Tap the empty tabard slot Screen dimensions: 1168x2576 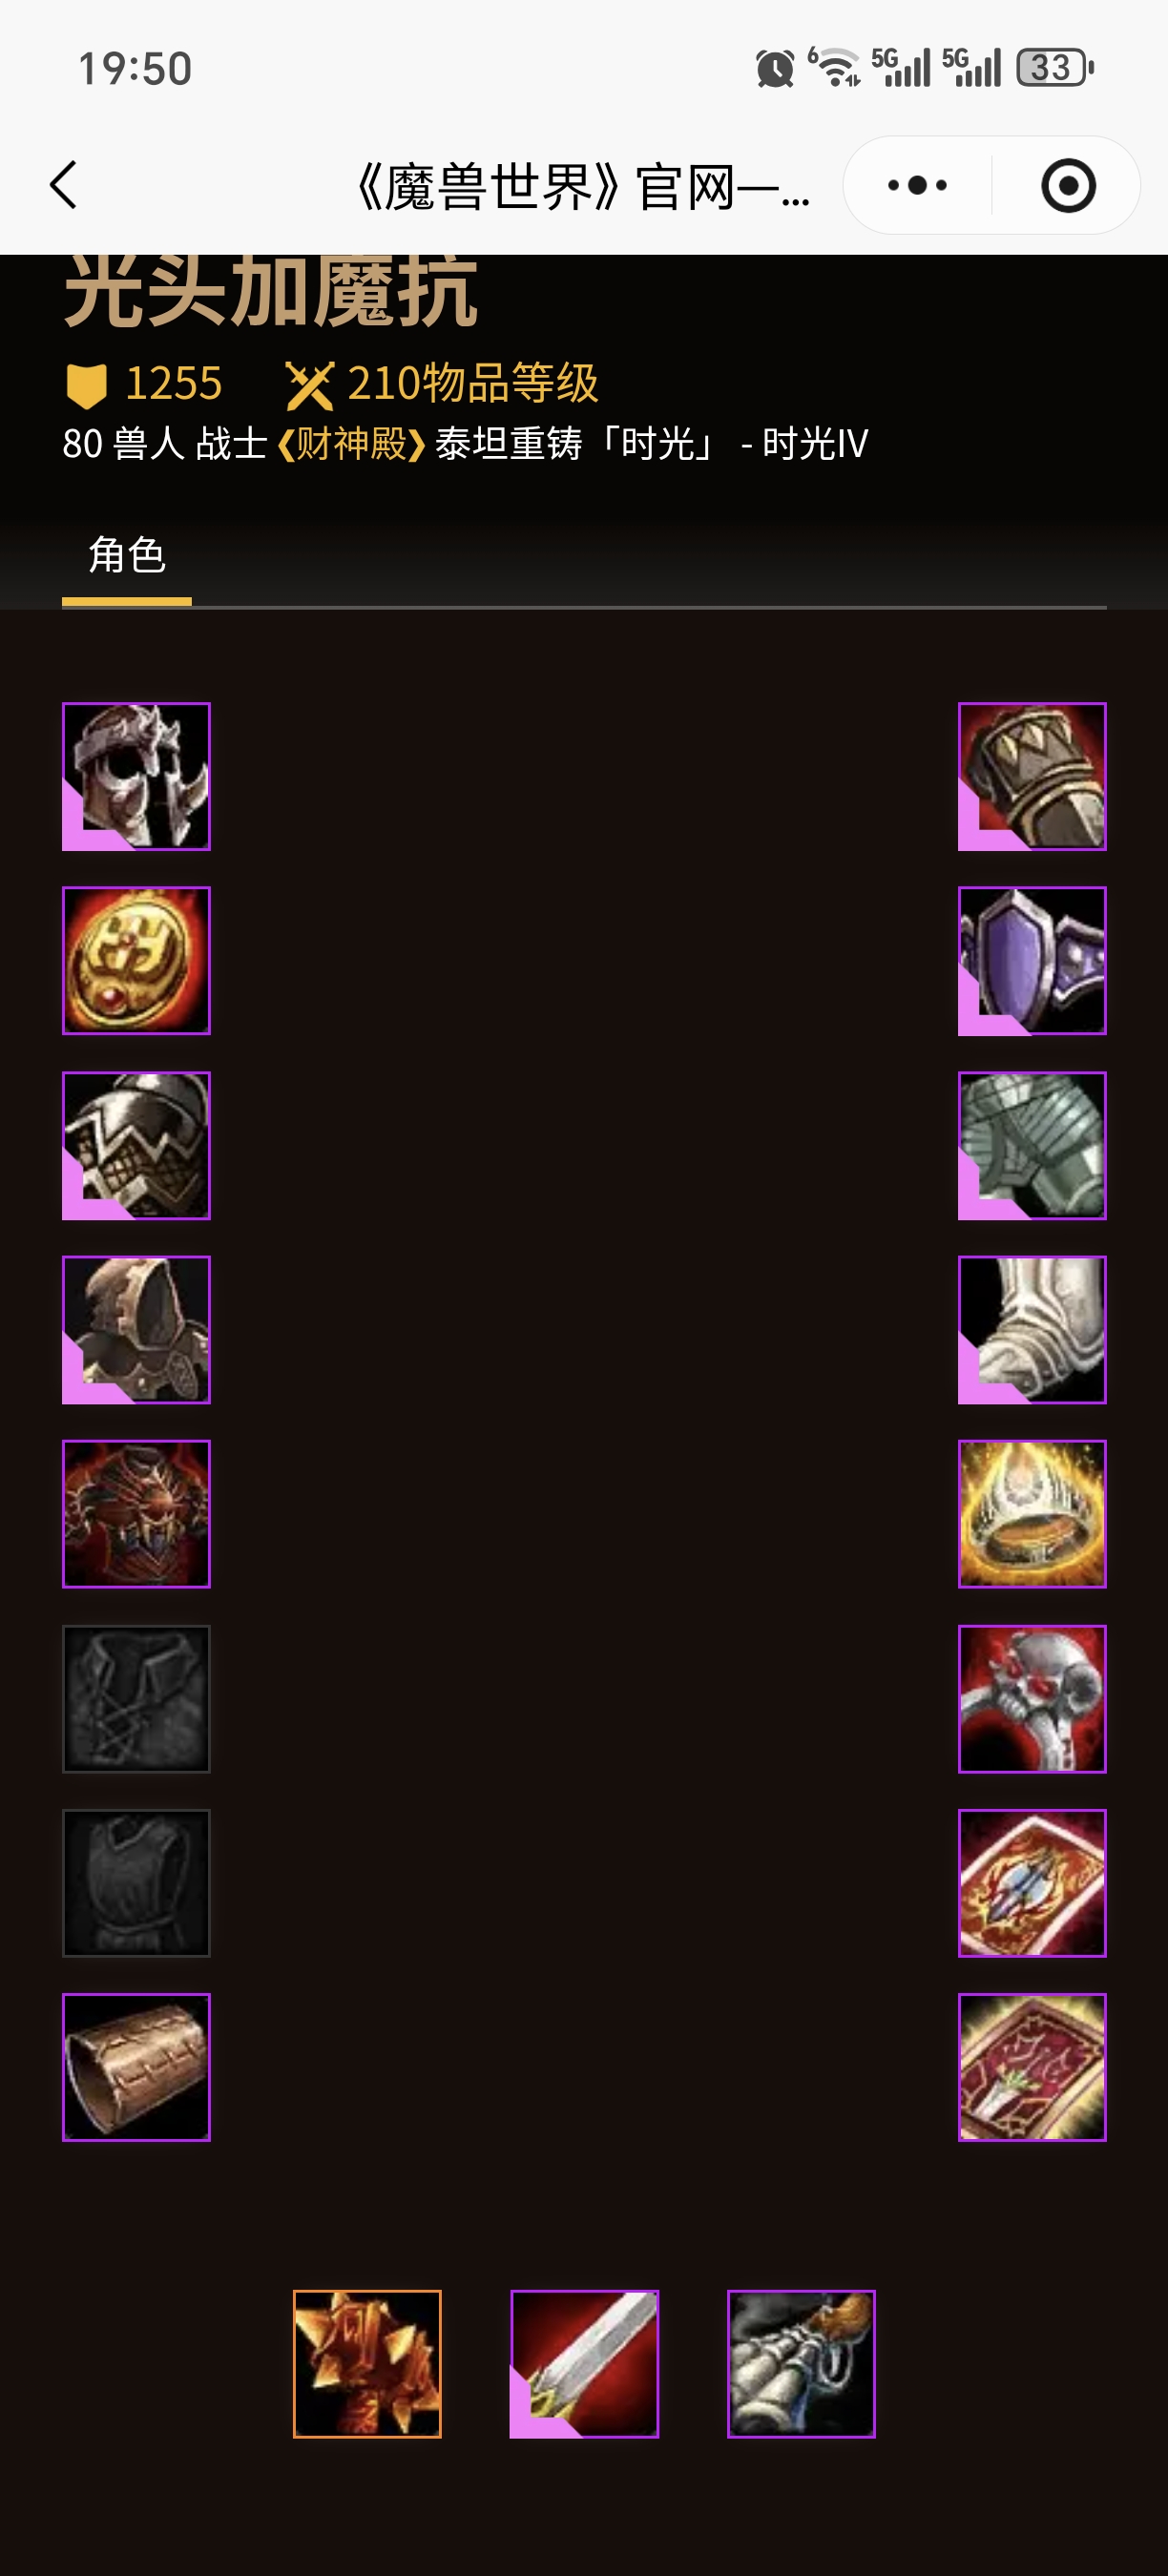click(136, 1882)
